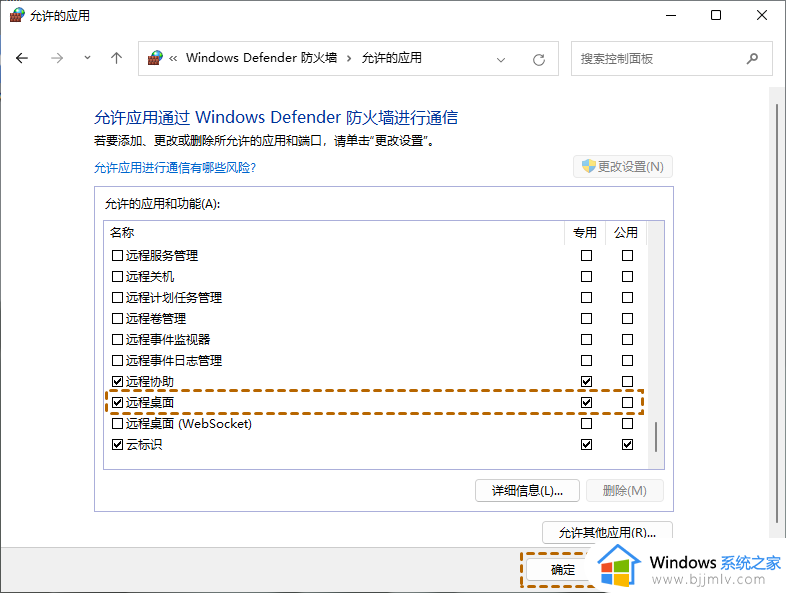Go up one level with up arrow
786x593 pixels.
116,58
